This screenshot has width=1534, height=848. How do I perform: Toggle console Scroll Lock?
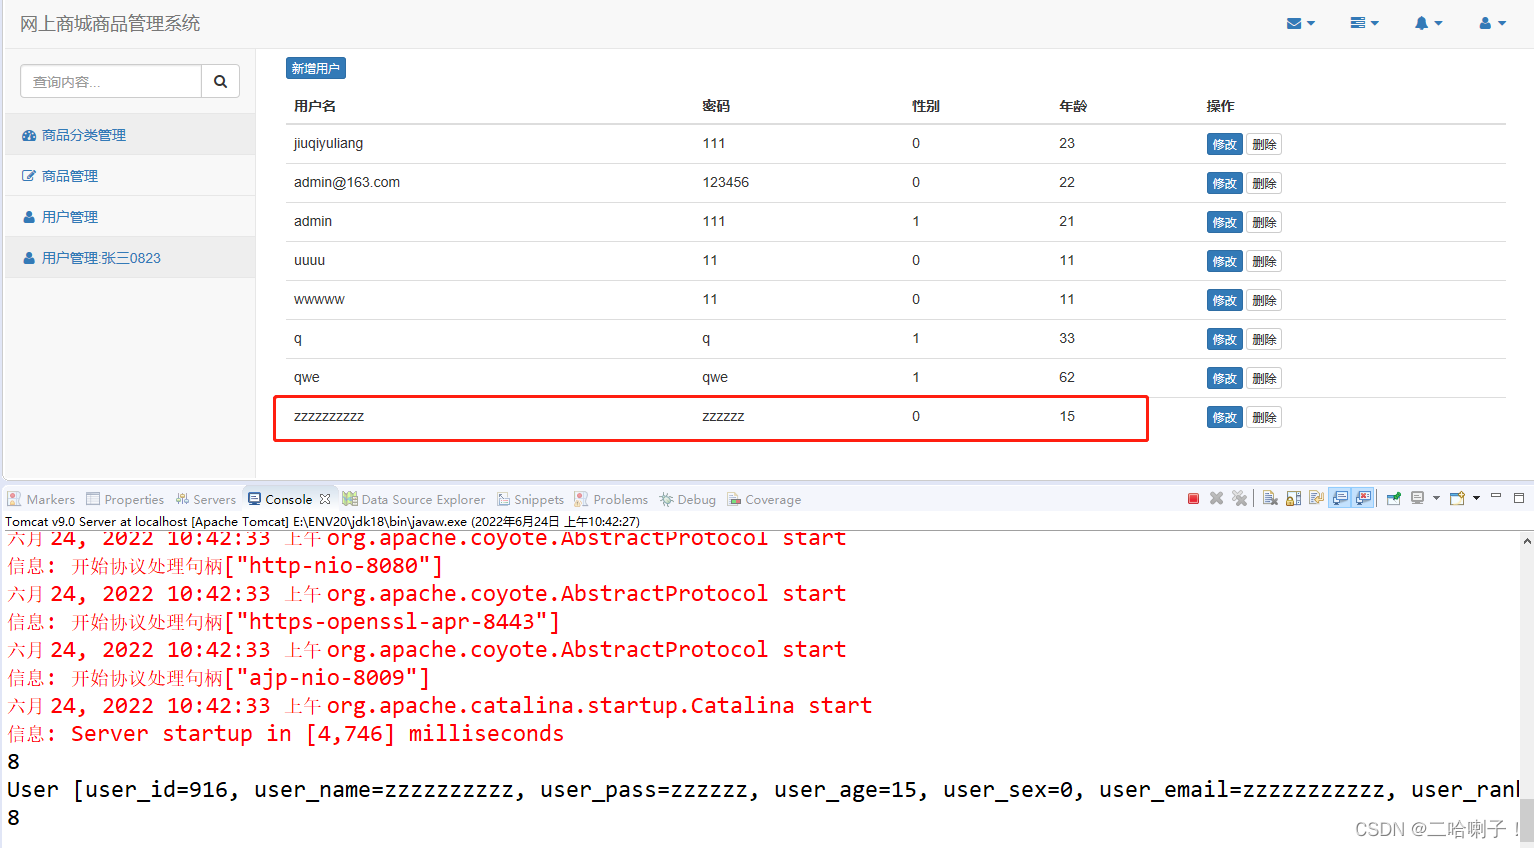(1293, 498)
